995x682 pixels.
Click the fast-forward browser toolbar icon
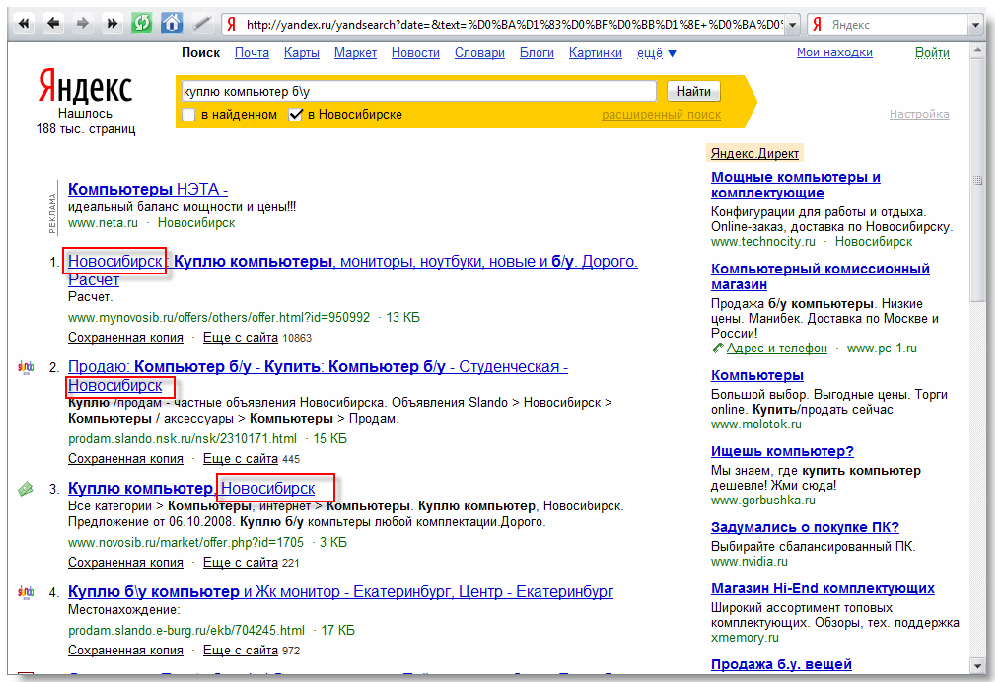tap(112, 24)
